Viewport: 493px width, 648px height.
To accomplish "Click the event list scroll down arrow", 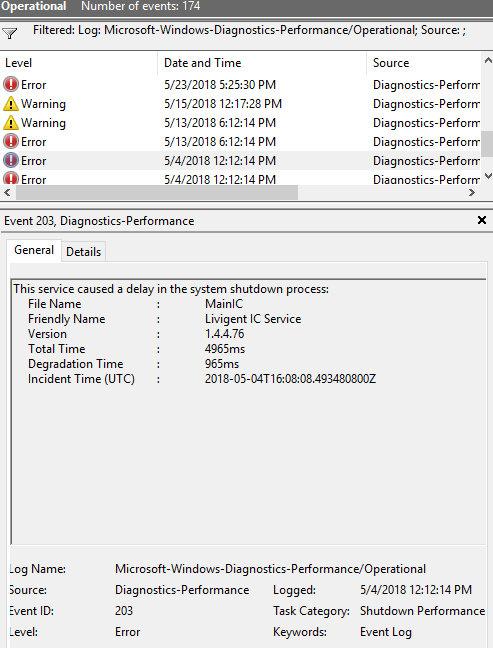I will pyautogui.click(x=488, y=176).
